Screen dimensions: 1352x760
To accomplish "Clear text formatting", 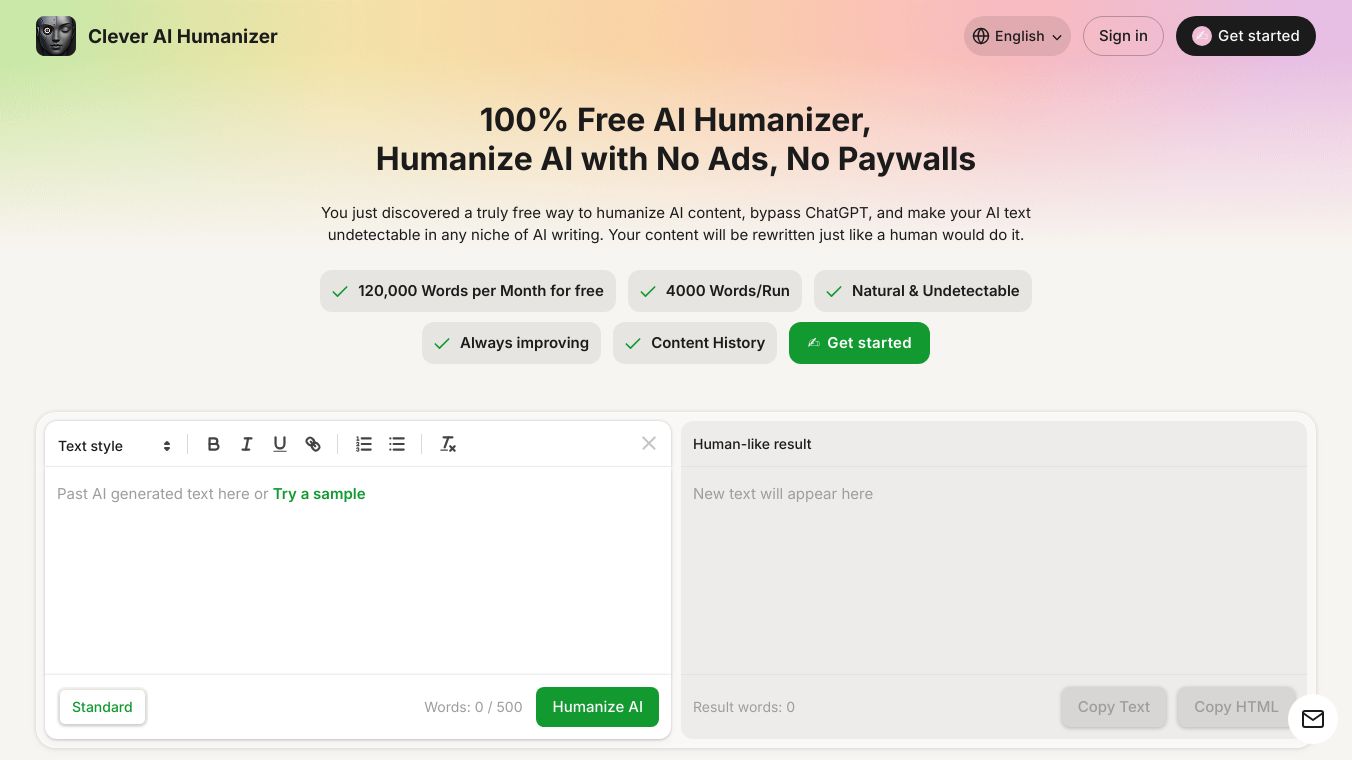I will tap(448, 444).
